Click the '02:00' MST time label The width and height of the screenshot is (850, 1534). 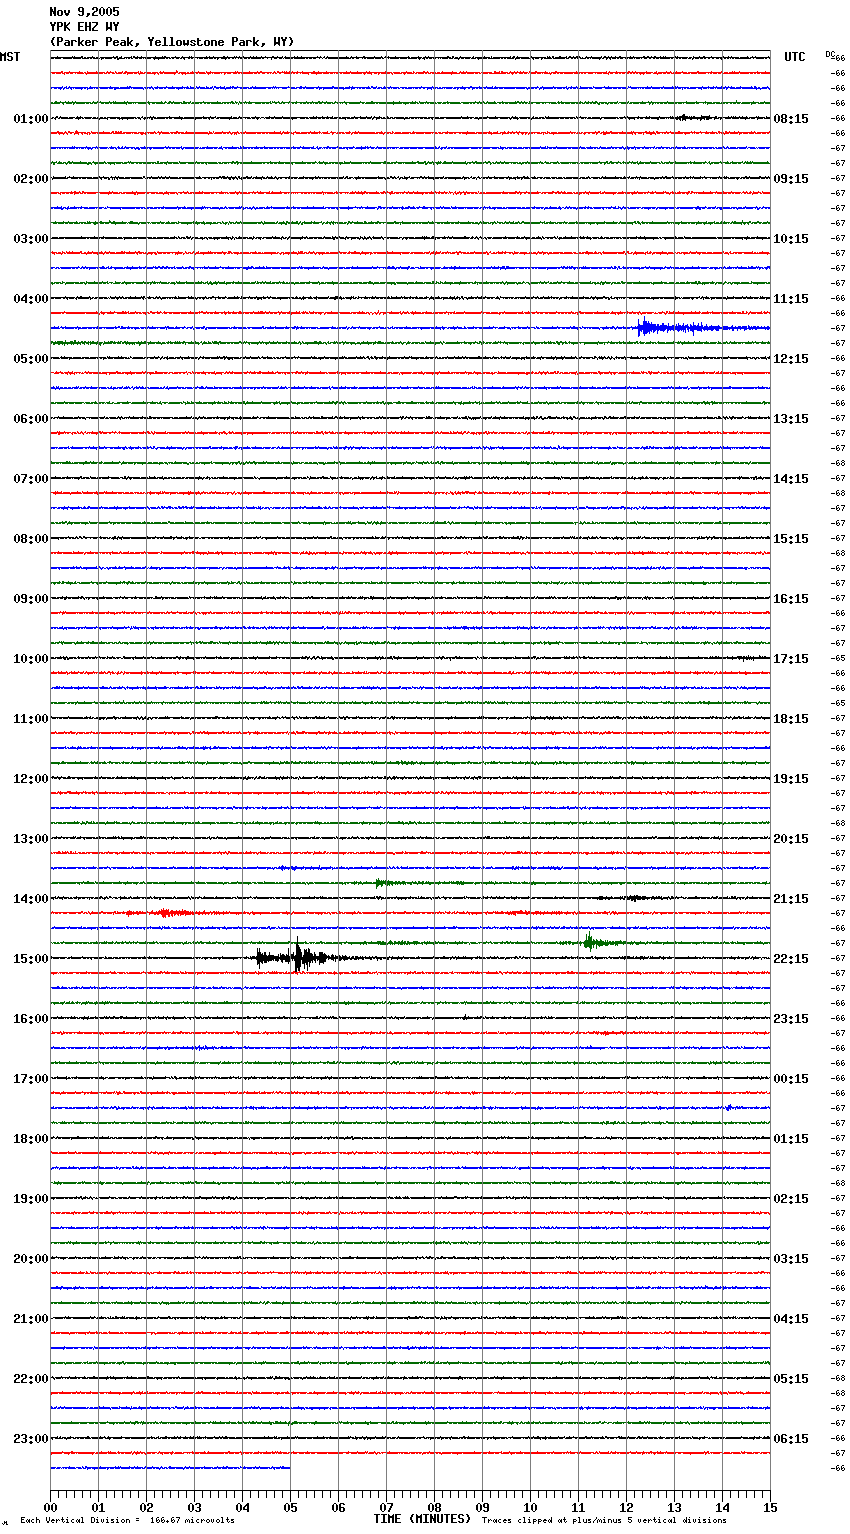(x=31, y=179)
